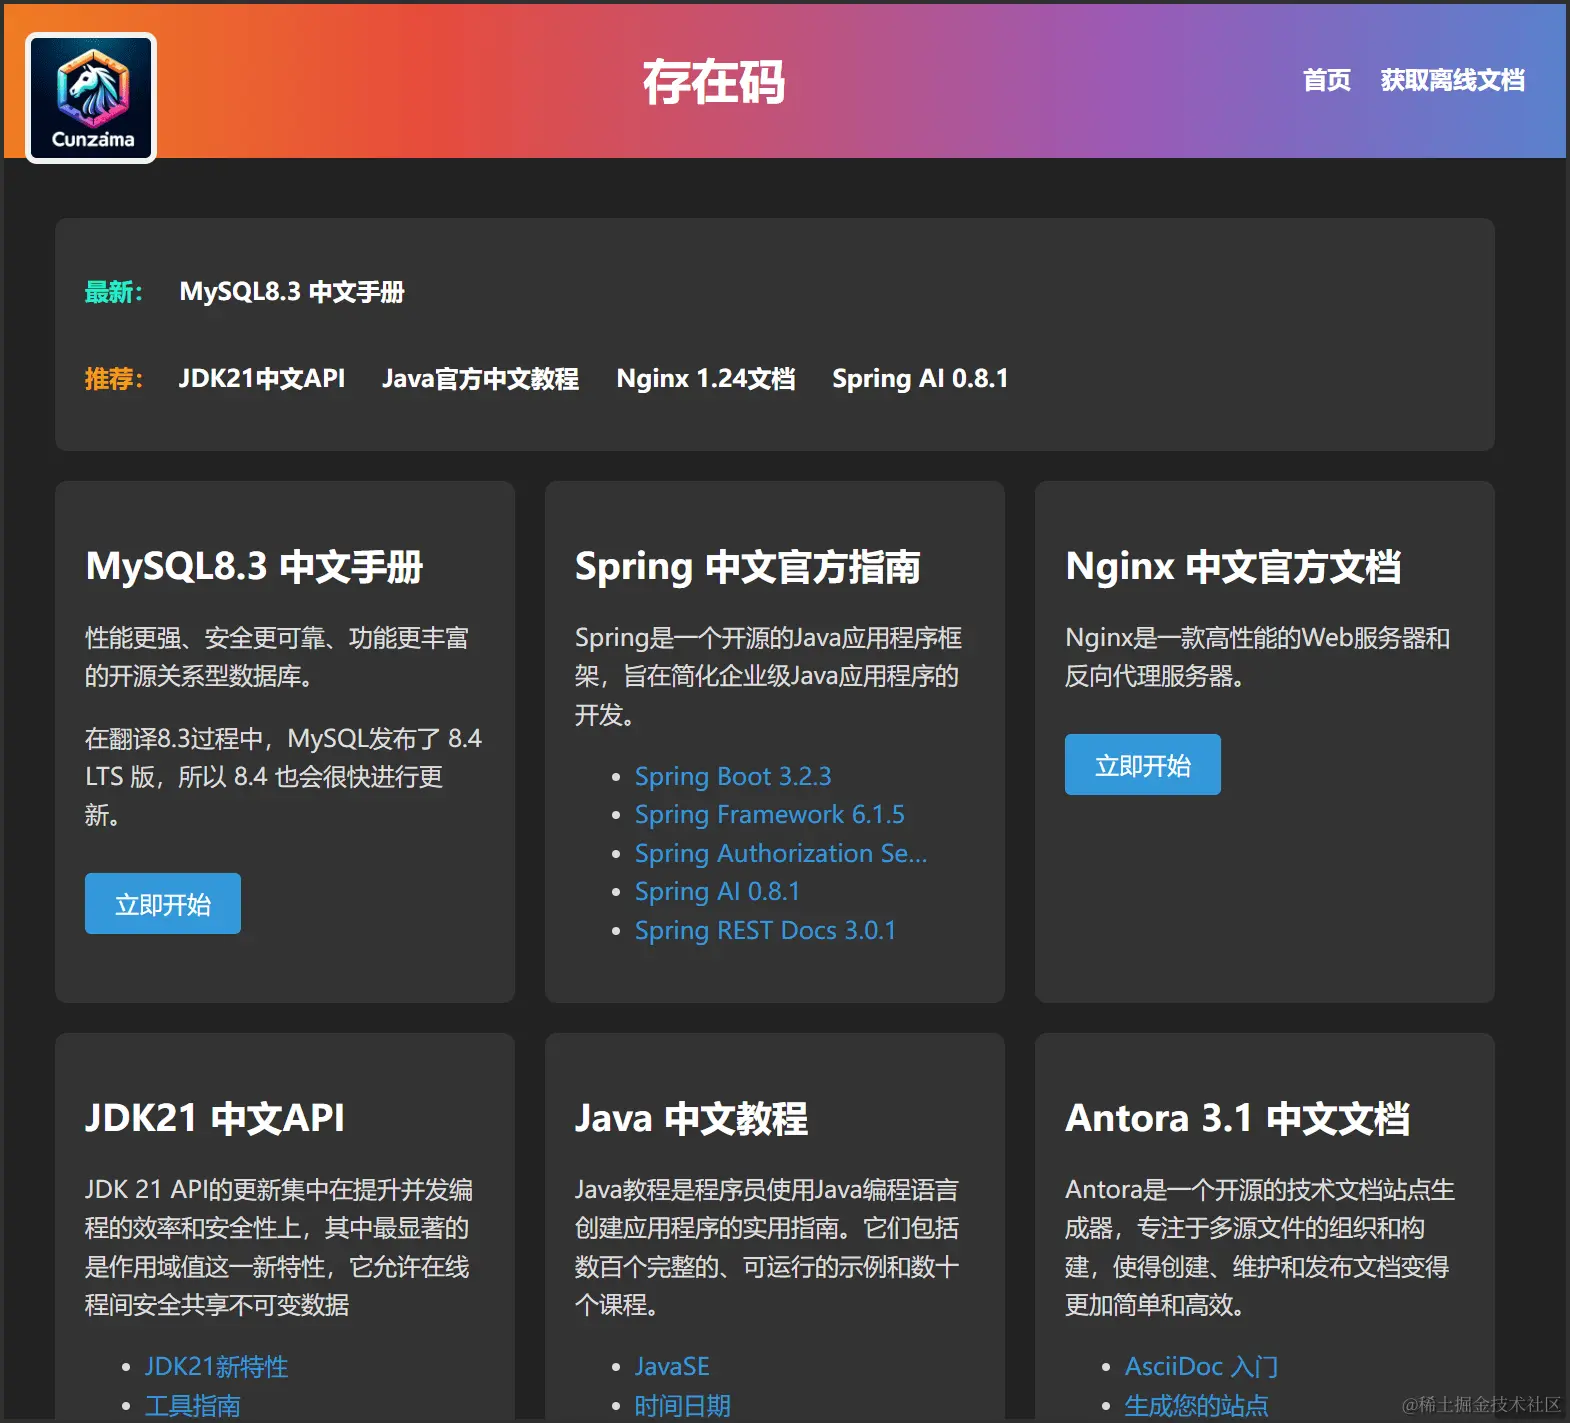
Task: Open JavaSE link in Java card
Action: 672,1367
